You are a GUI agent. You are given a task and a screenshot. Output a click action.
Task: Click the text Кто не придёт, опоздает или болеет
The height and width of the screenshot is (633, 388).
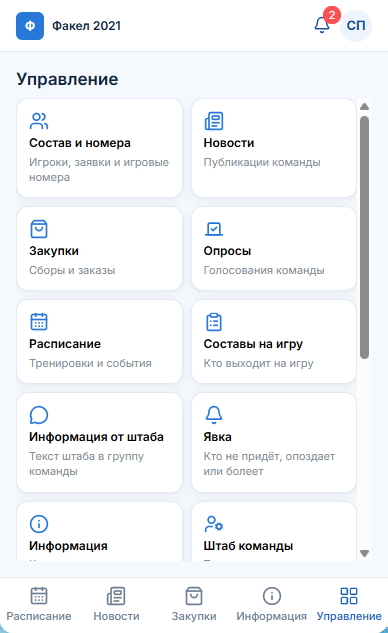coord(269,463)
